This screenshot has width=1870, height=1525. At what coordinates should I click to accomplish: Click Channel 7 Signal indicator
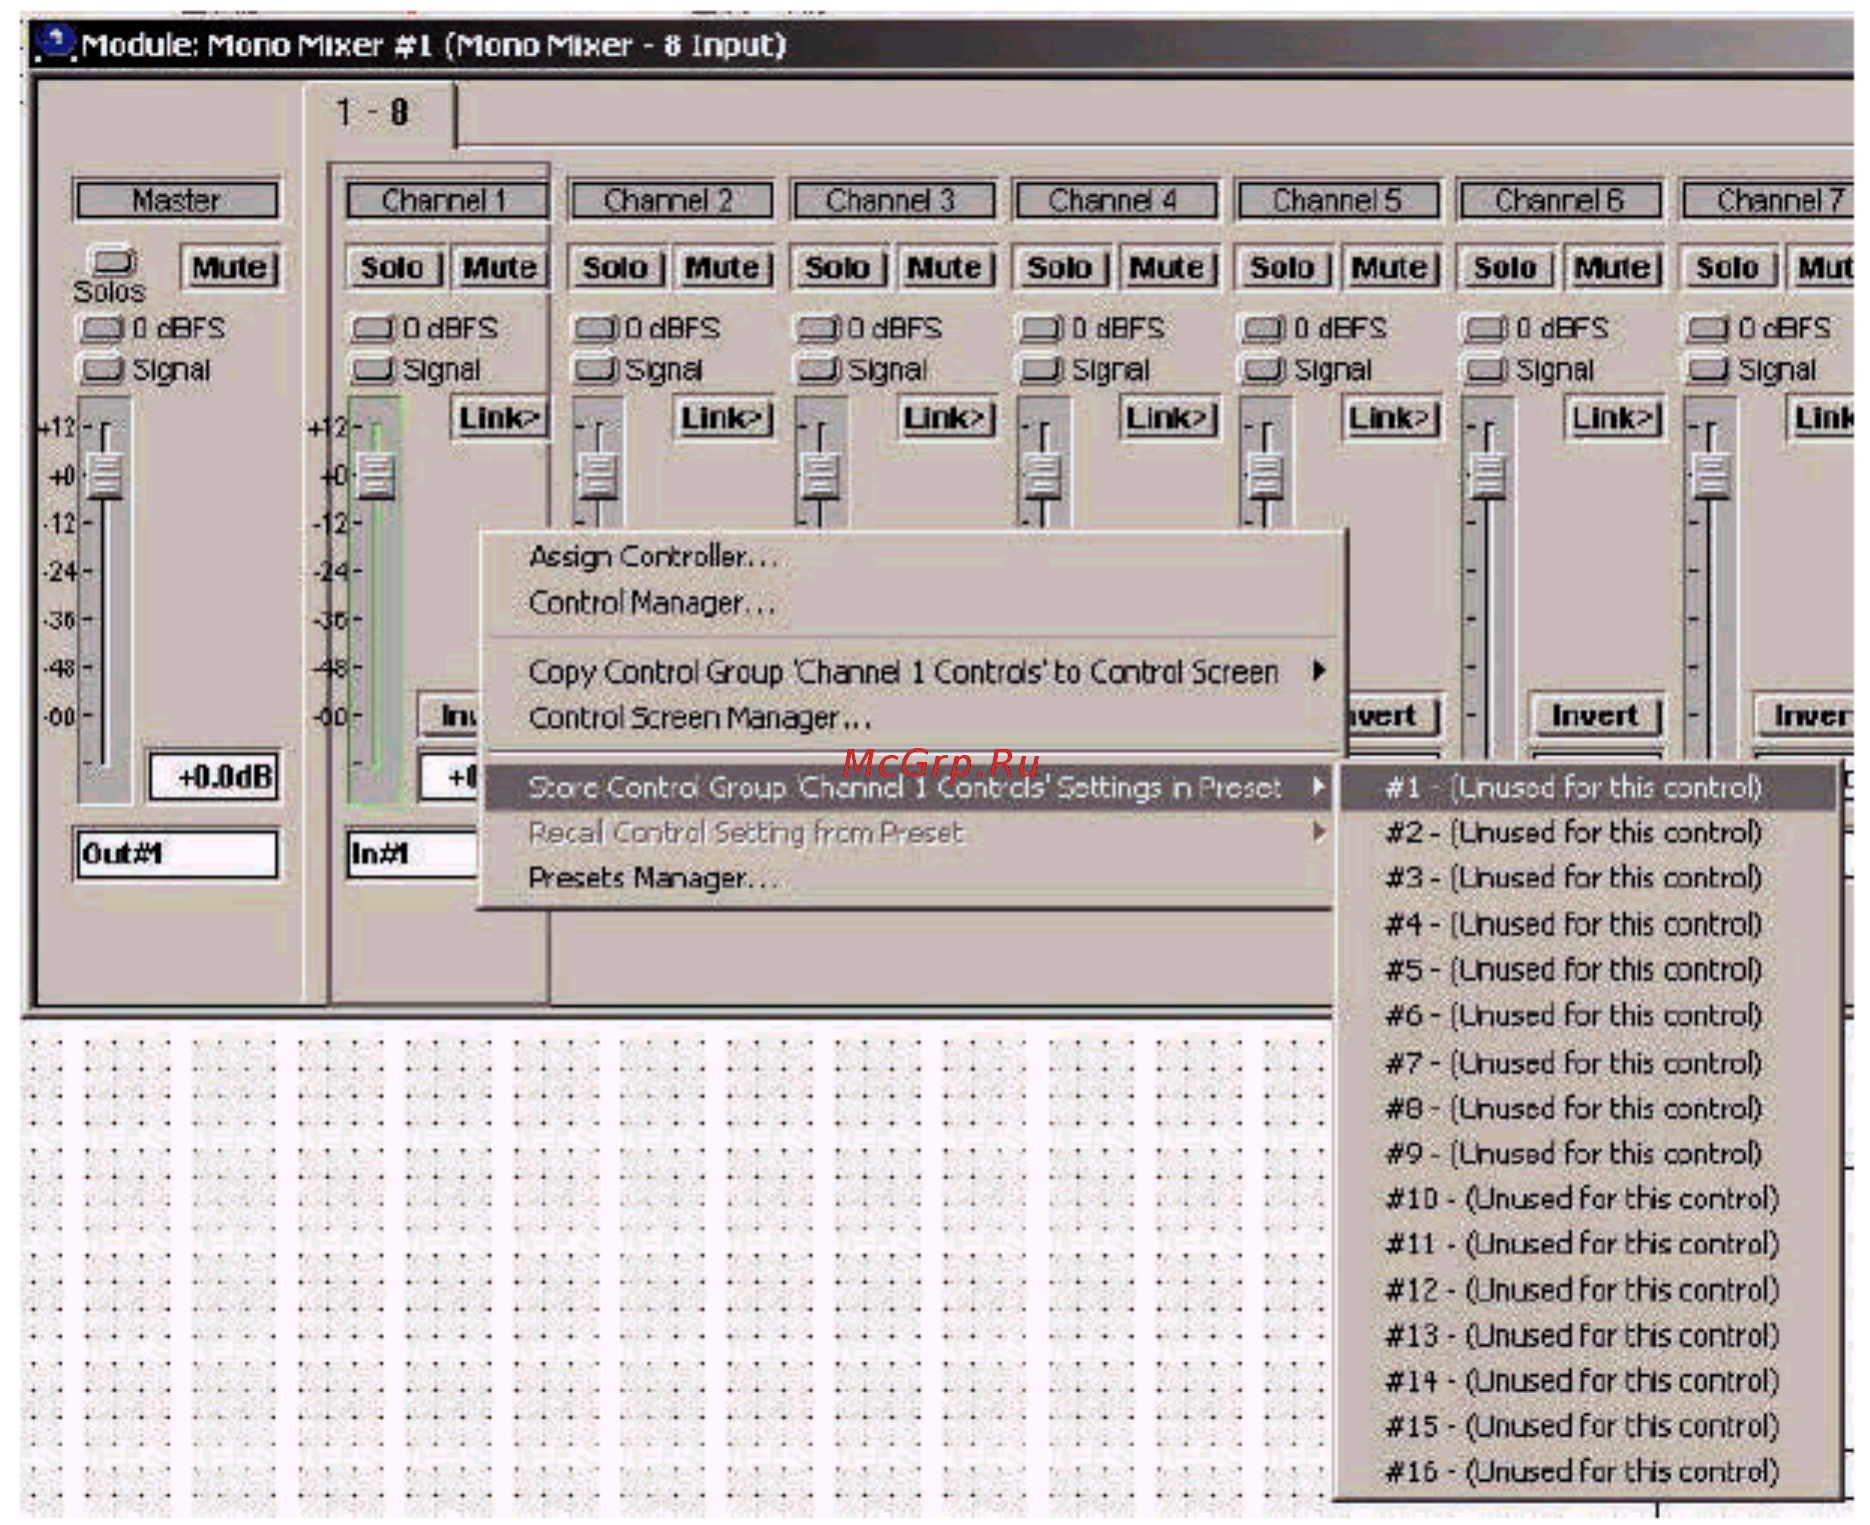pos(1708,369)
